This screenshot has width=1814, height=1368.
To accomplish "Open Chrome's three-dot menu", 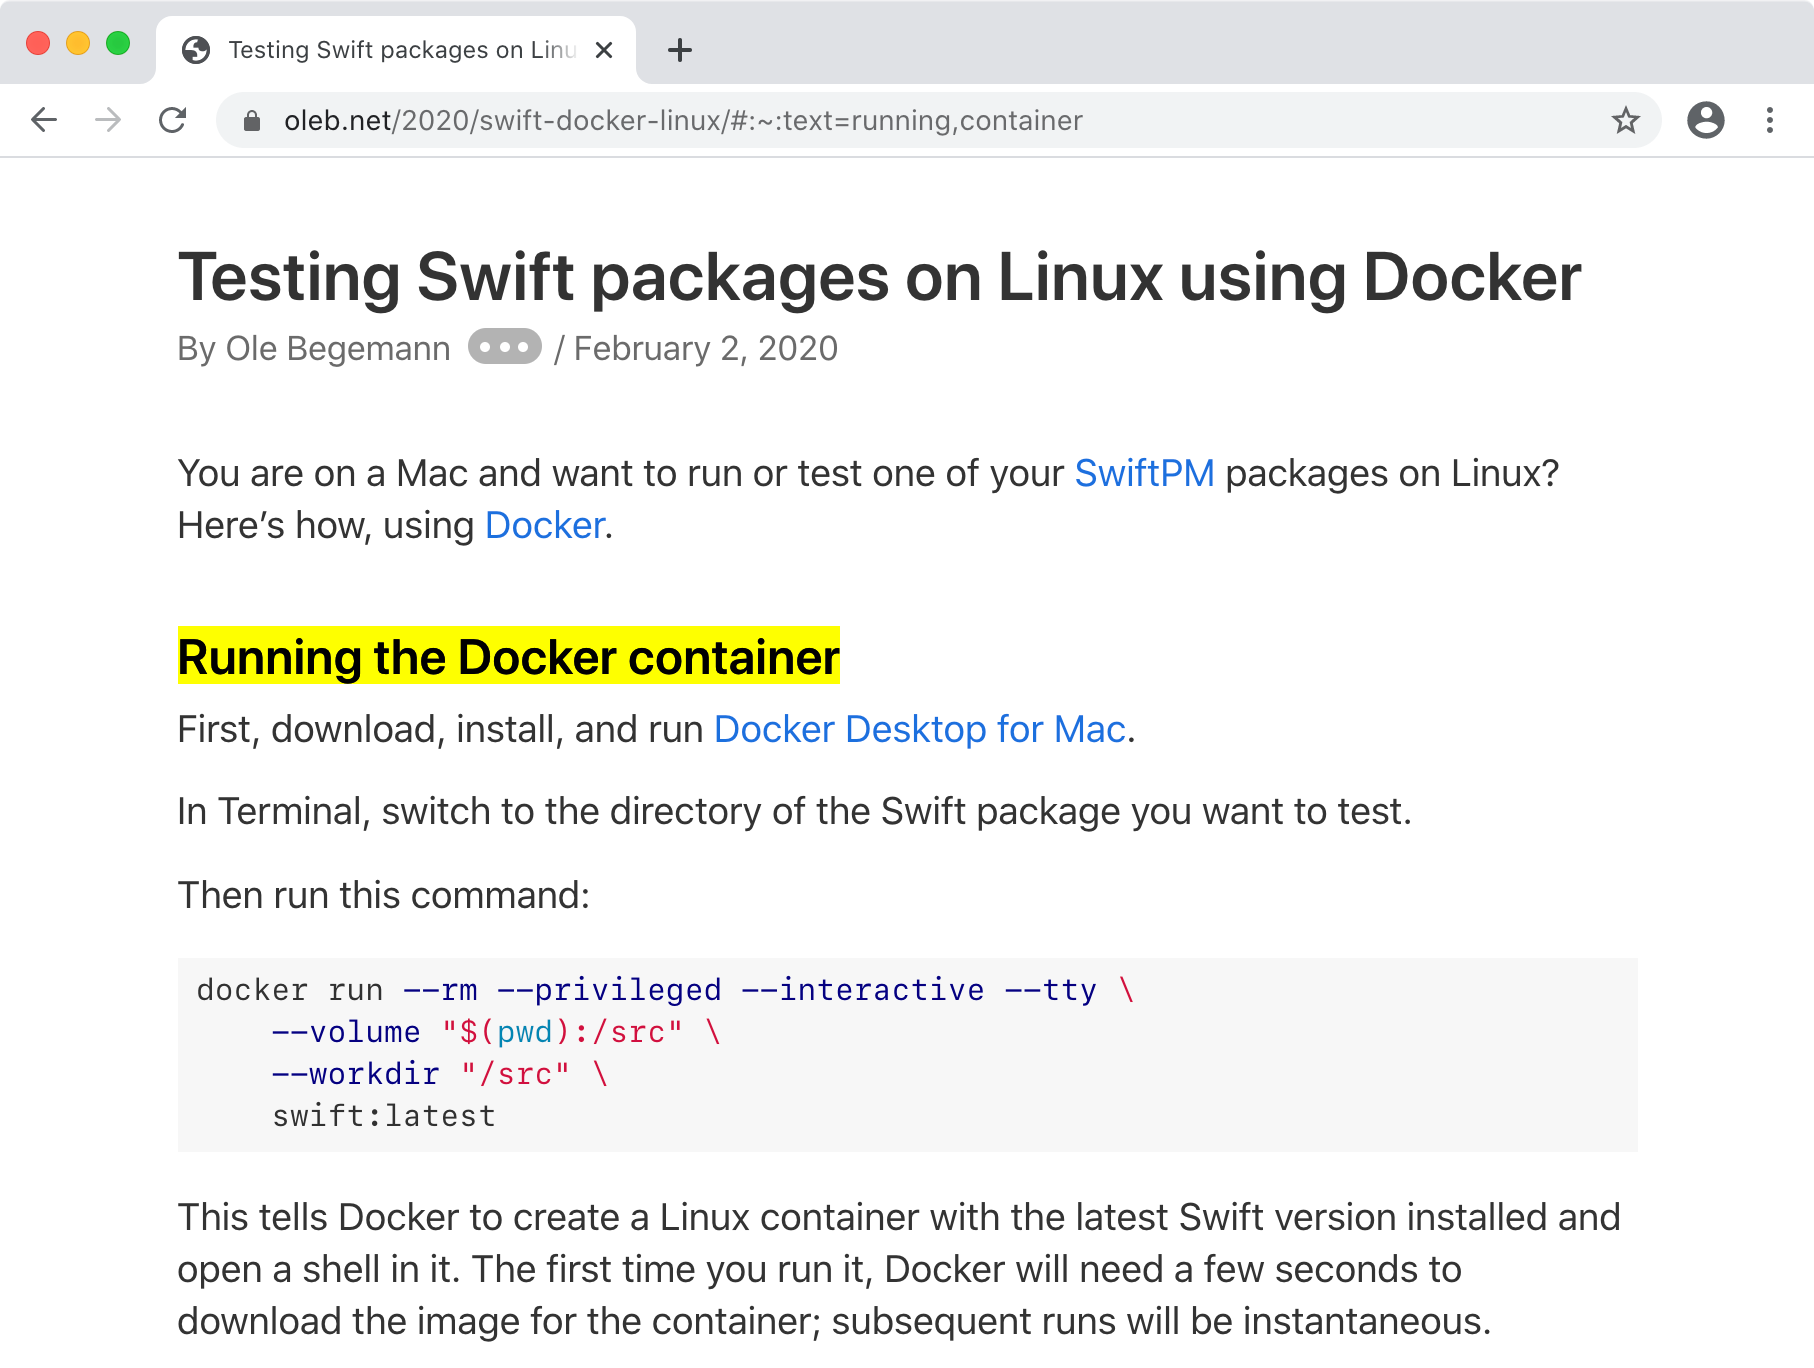I will point(1769,120).
